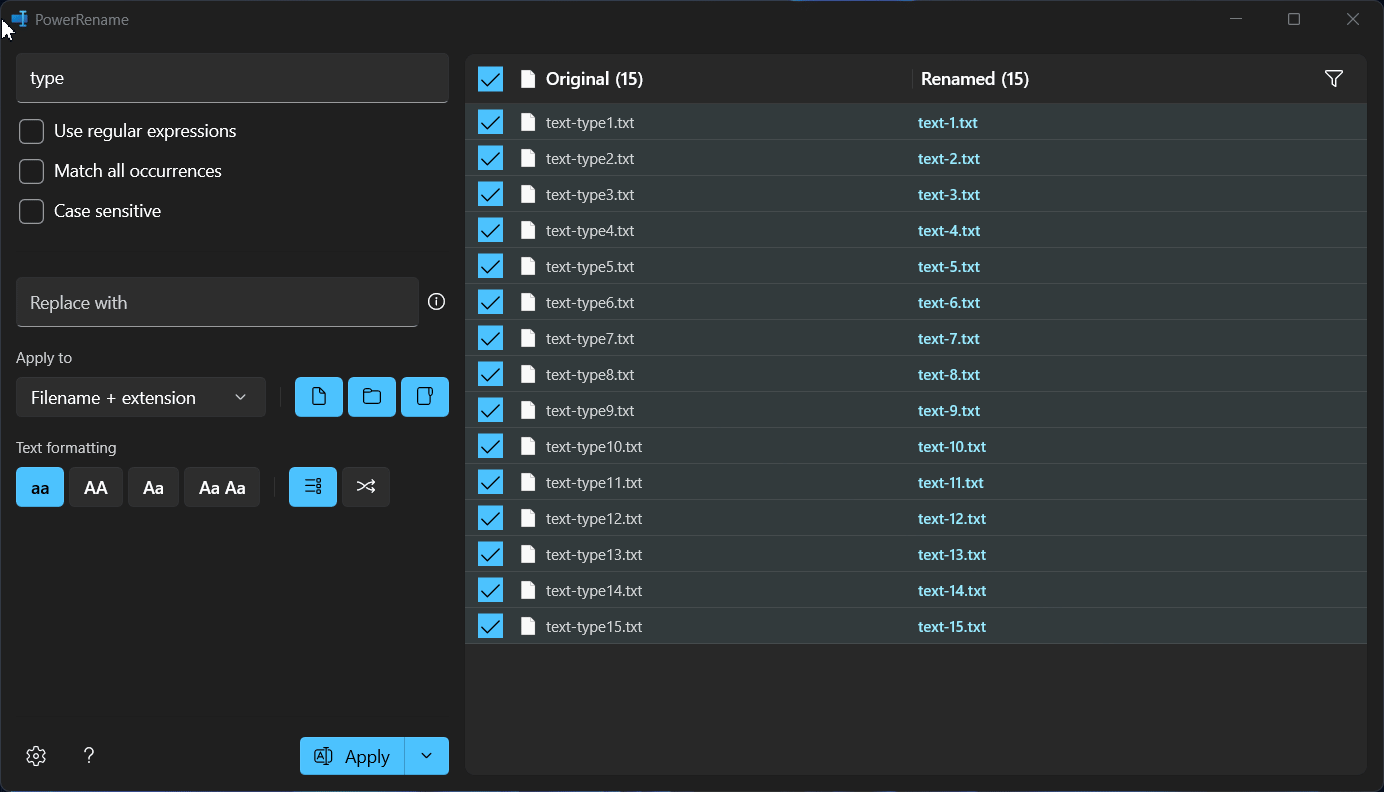Uncheck text-type7.txt checkbox
Image resolution: width=1384 pixels, height=792 pixels.
click(490, 338)
